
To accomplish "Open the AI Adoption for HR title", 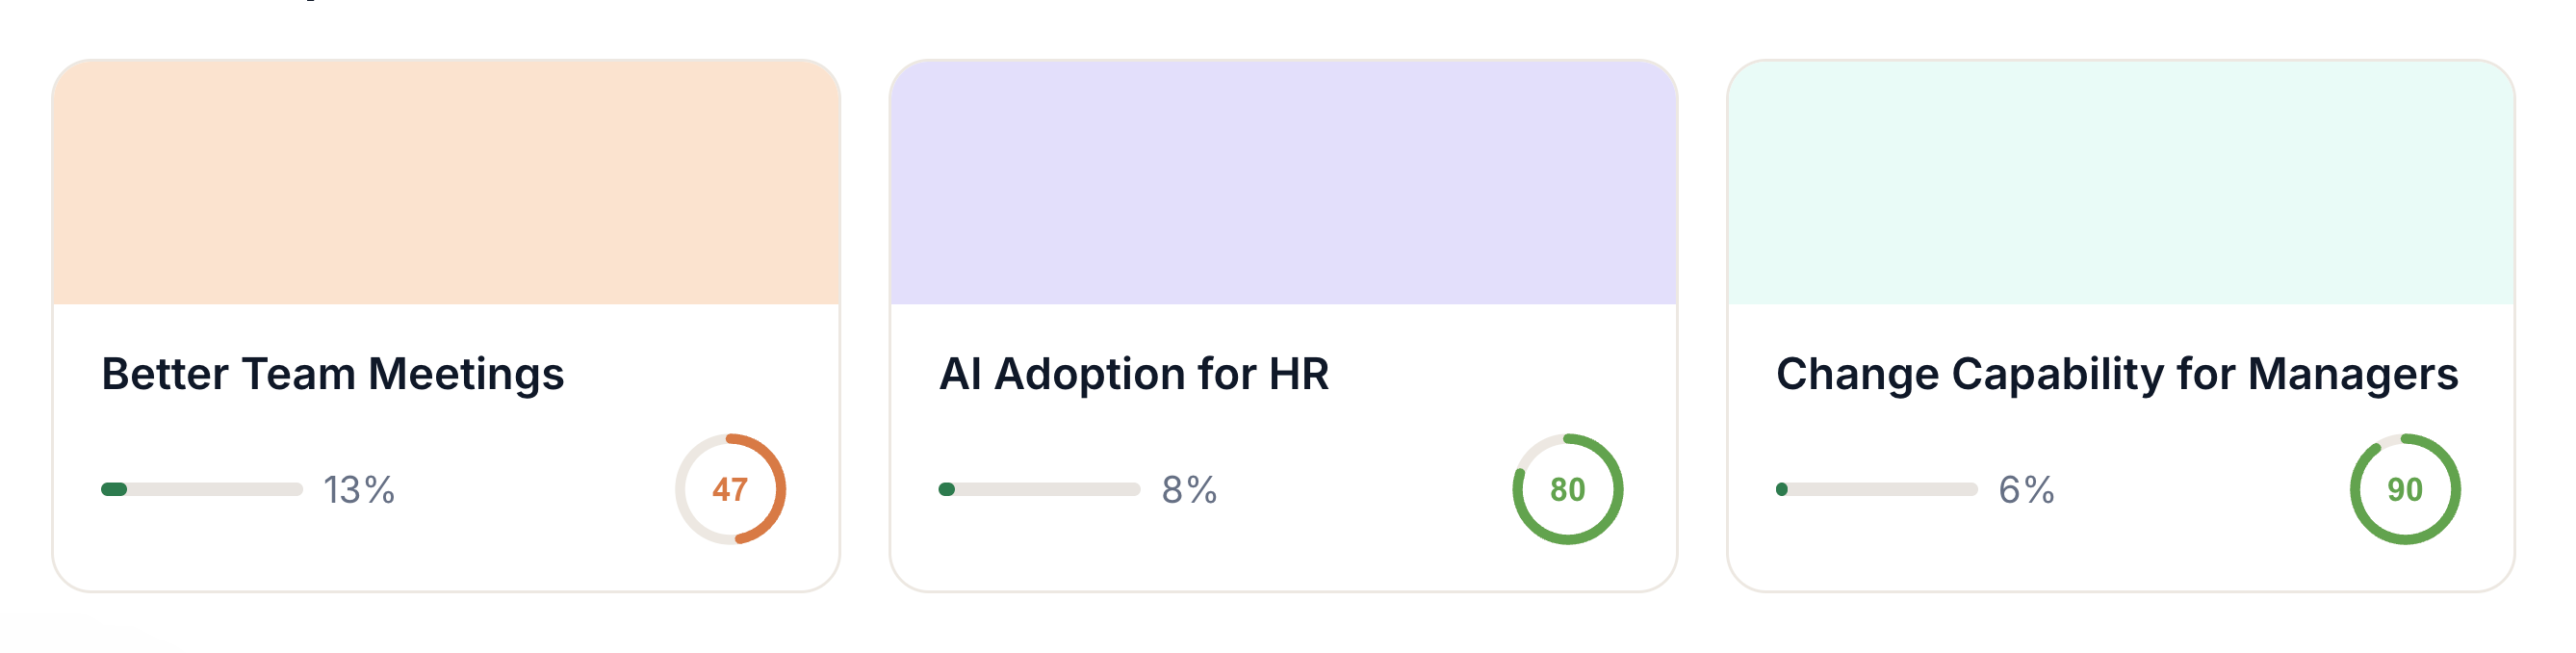I will pos(1134,374).
